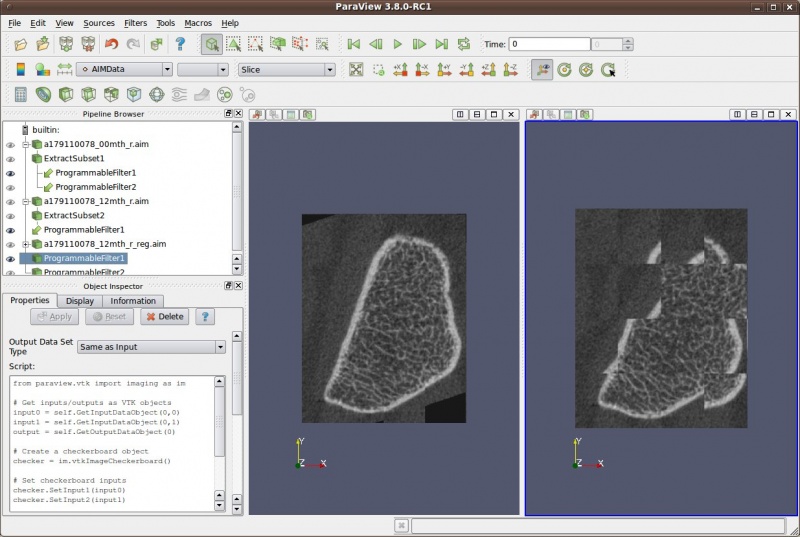Screen dimensions: 800x537
Task: Reset the camera view
Action: pyautogui.click(x=356, y=69)
